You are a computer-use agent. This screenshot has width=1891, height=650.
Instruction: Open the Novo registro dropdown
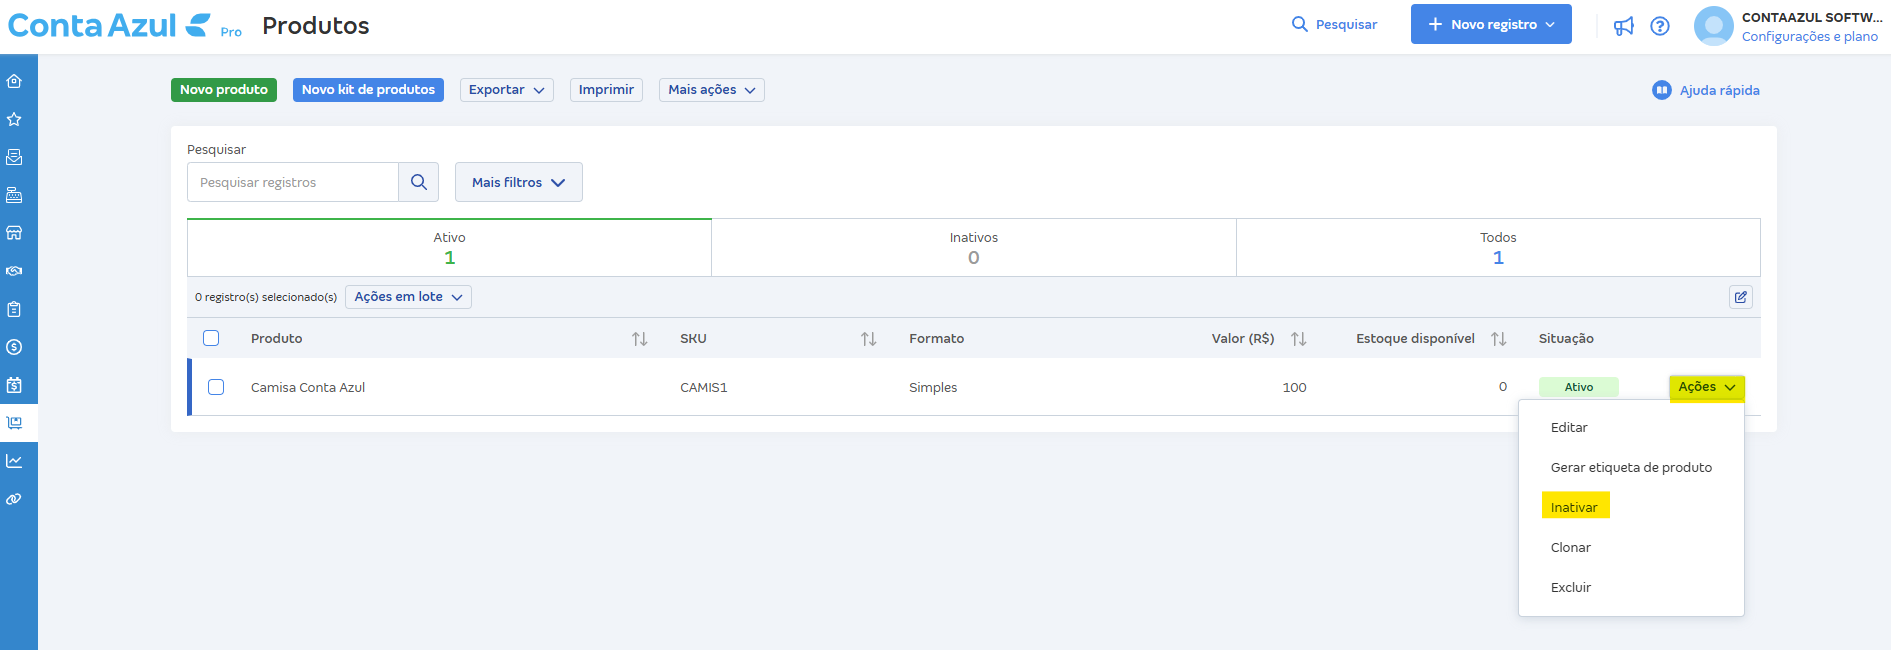[x=1491, y=24]
